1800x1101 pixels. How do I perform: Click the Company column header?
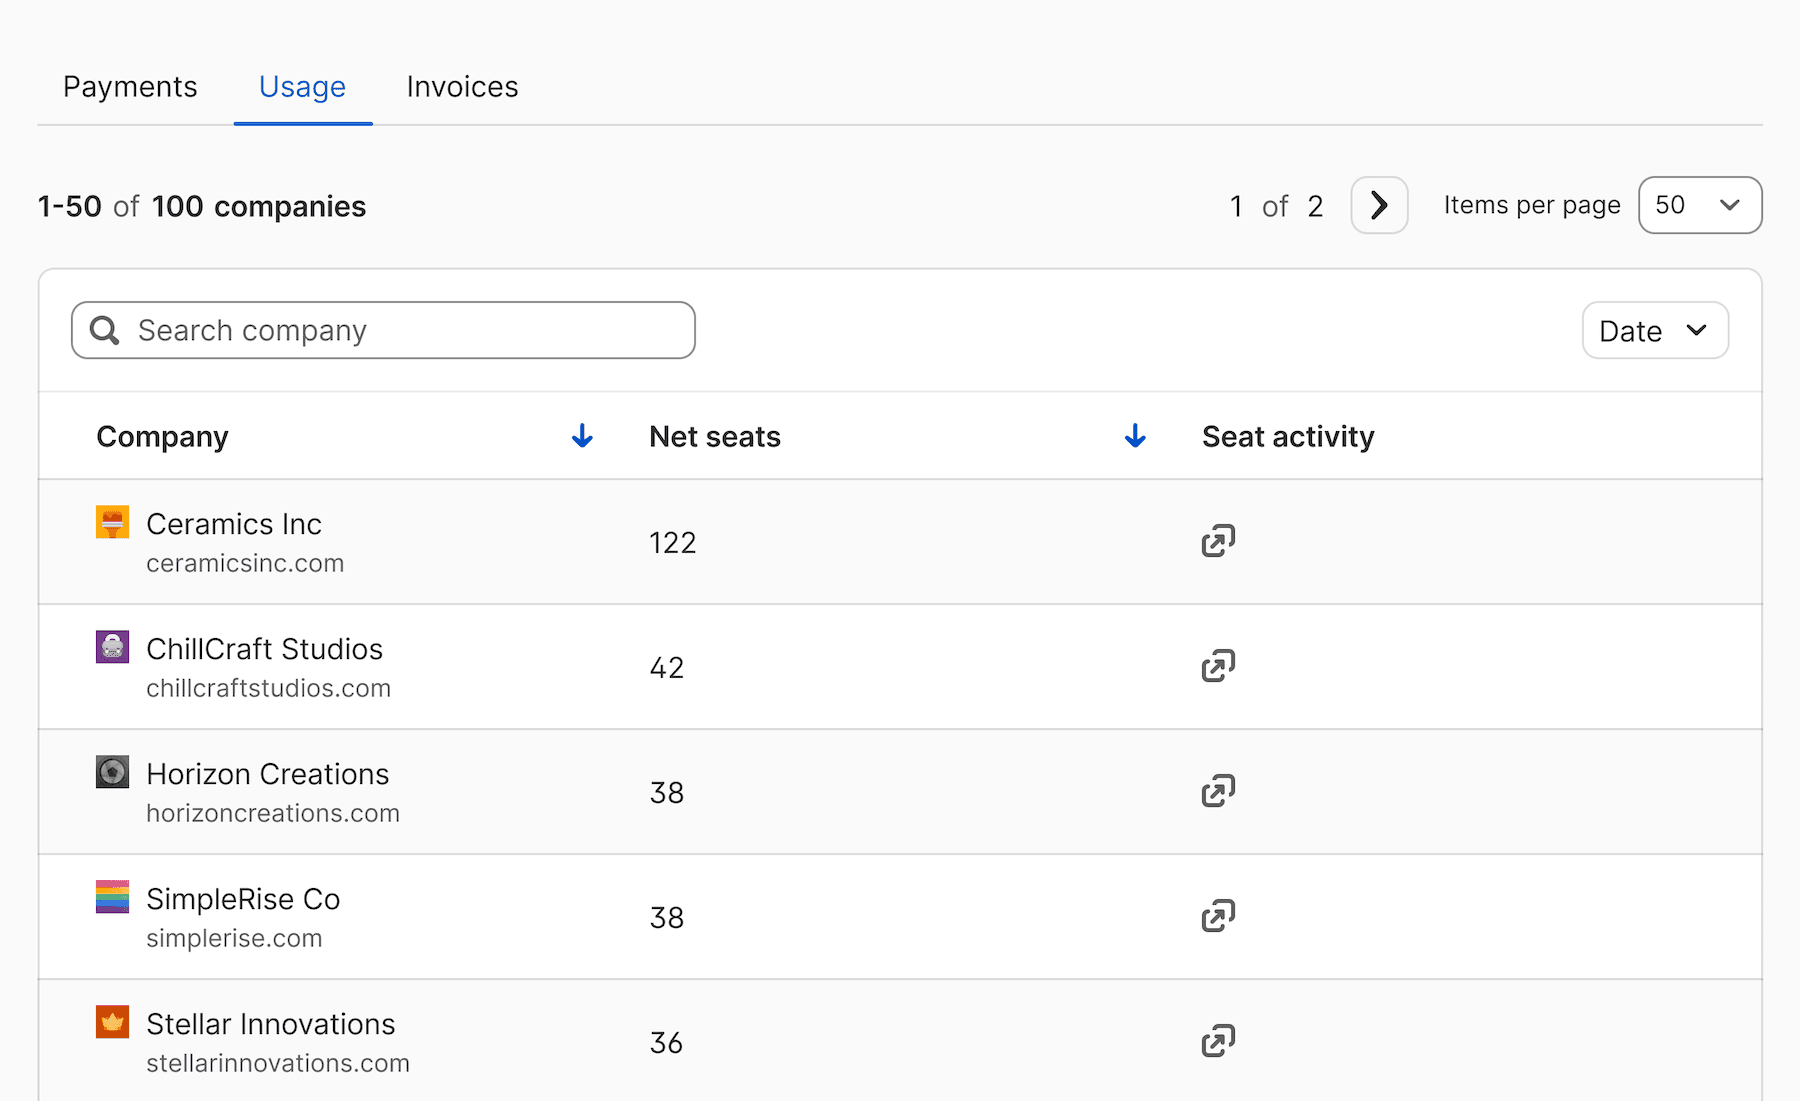162,437
